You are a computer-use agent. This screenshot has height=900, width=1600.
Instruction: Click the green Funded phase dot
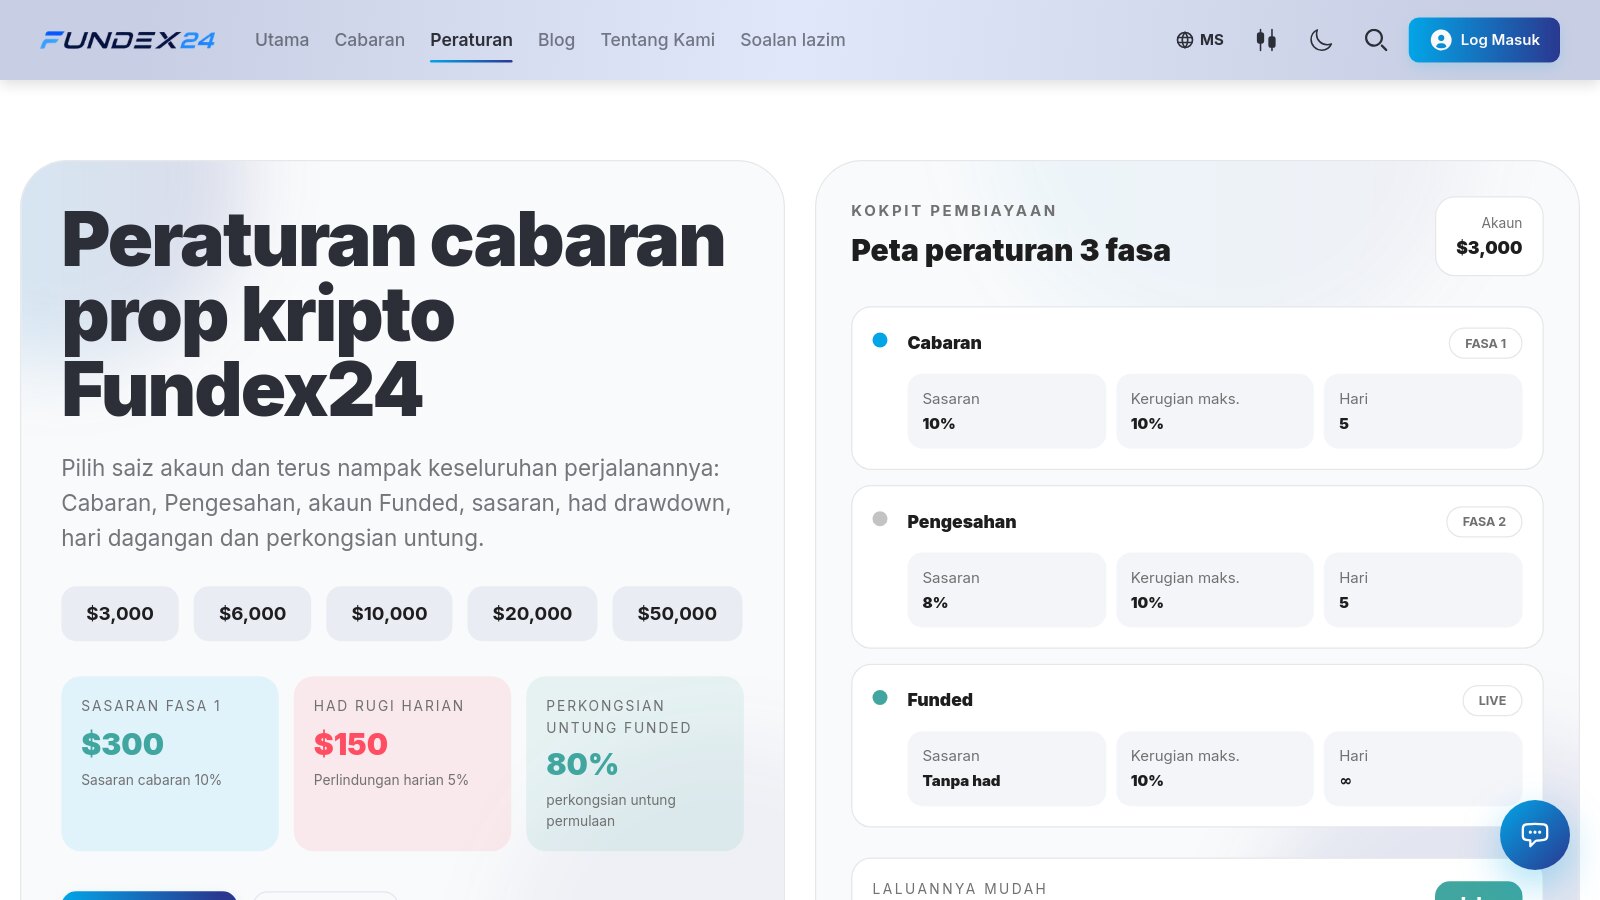[x=880, y=697]
